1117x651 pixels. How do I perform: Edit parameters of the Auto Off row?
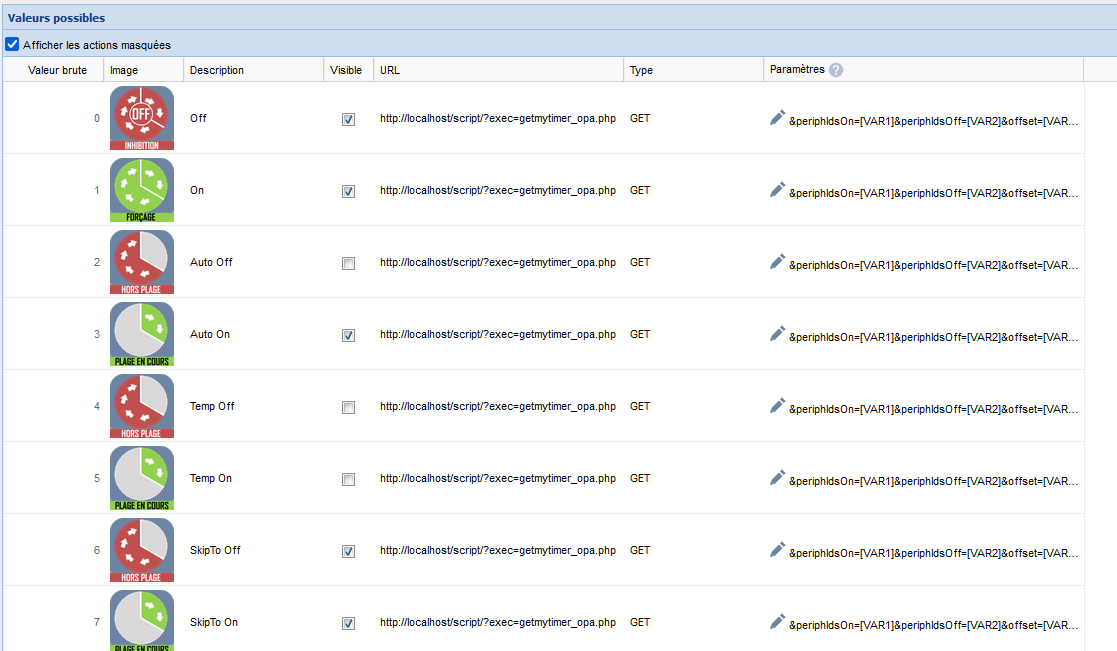click(777, 262)
